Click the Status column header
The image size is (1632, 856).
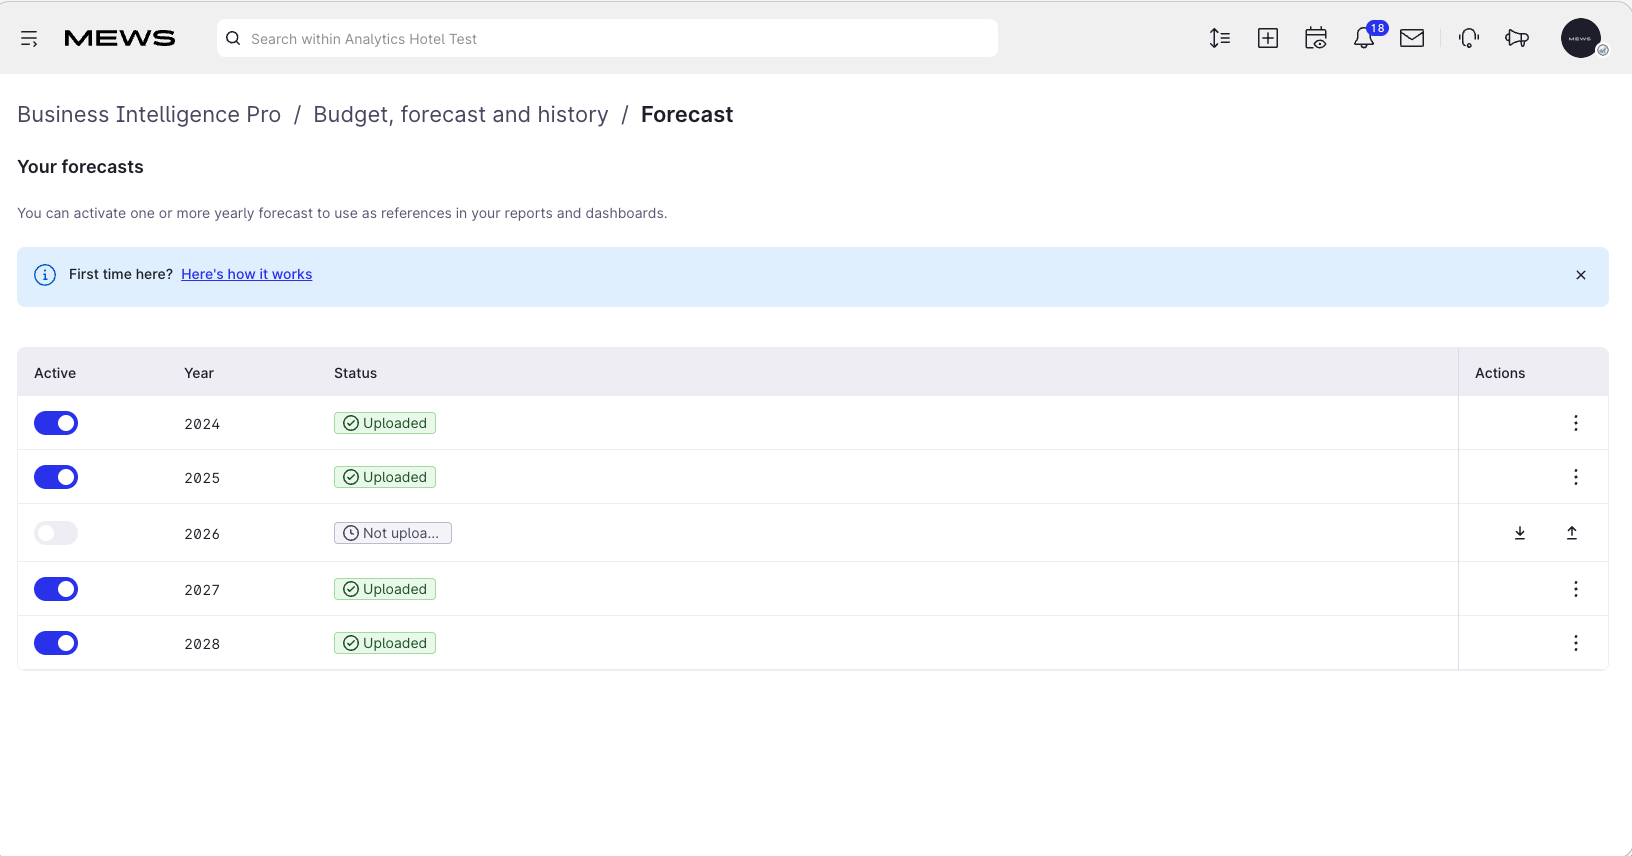click(x=355, y=373)
